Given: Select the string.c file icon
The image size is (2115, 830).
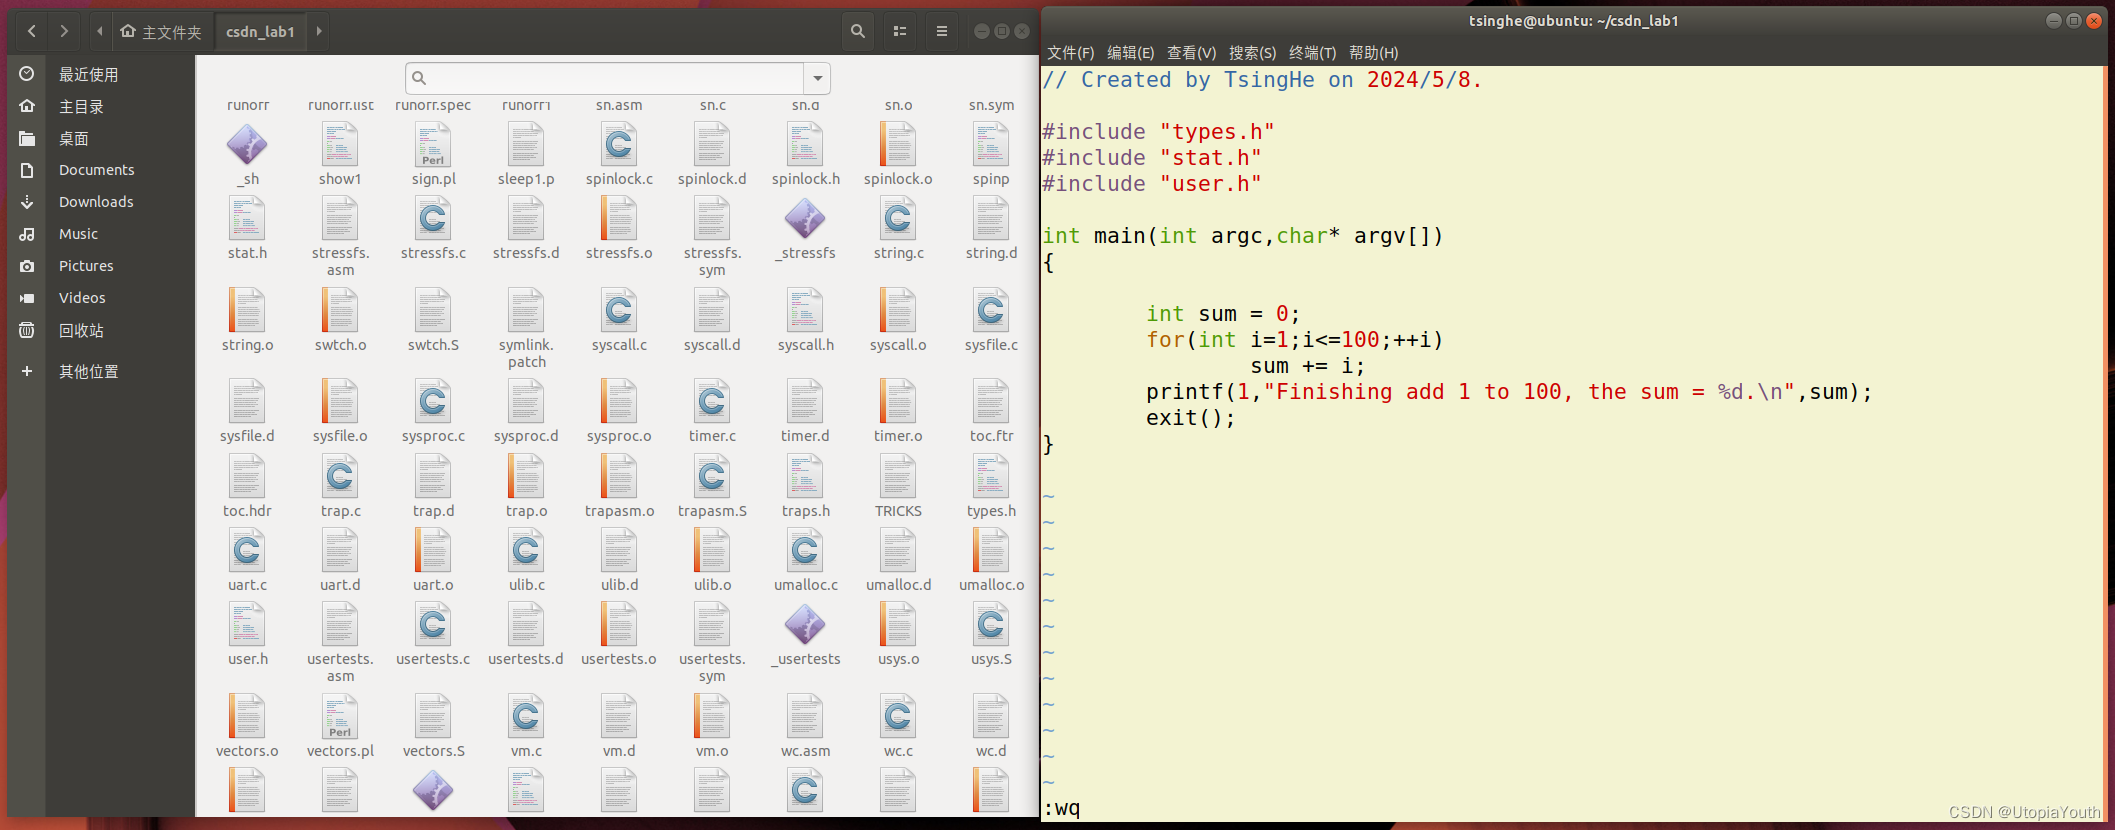Looking at the screenshot, I should pyautogui.click(x=898, y=220).
